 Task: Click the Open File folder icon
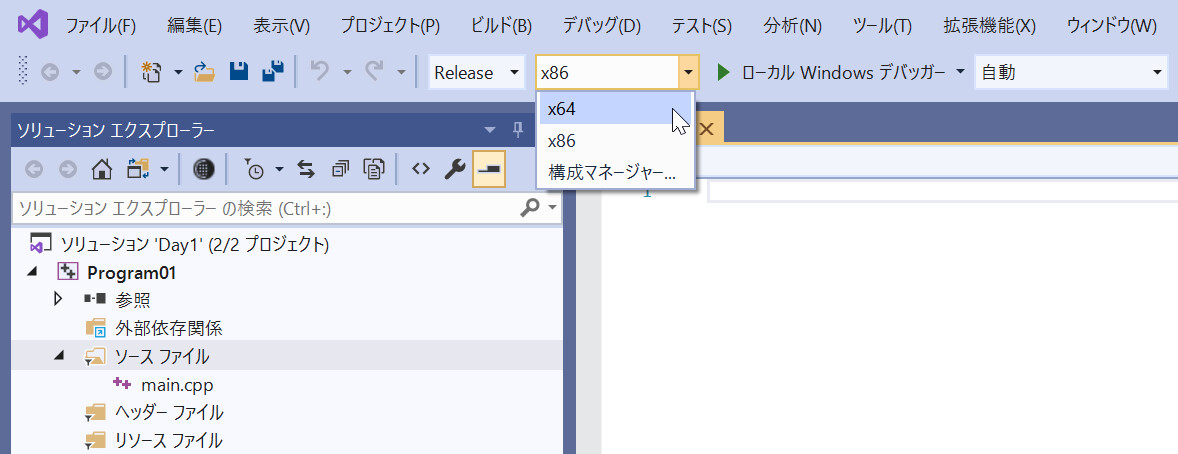205,72
